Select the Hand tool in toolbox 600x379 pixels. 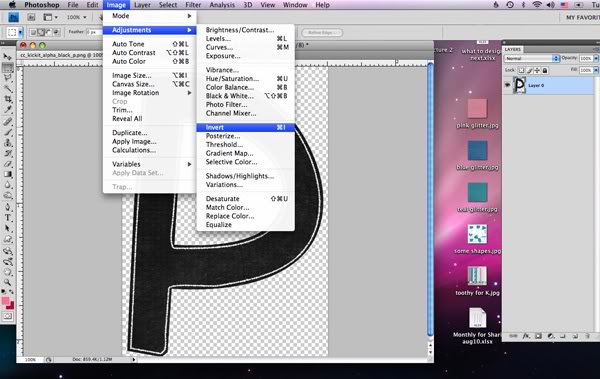8,272
